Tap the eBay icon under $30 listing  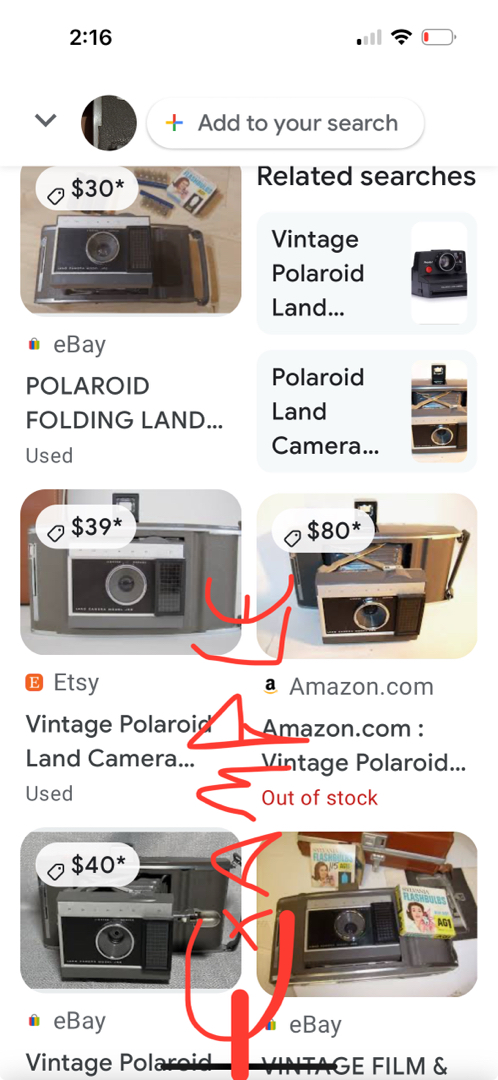coord(34,344)
